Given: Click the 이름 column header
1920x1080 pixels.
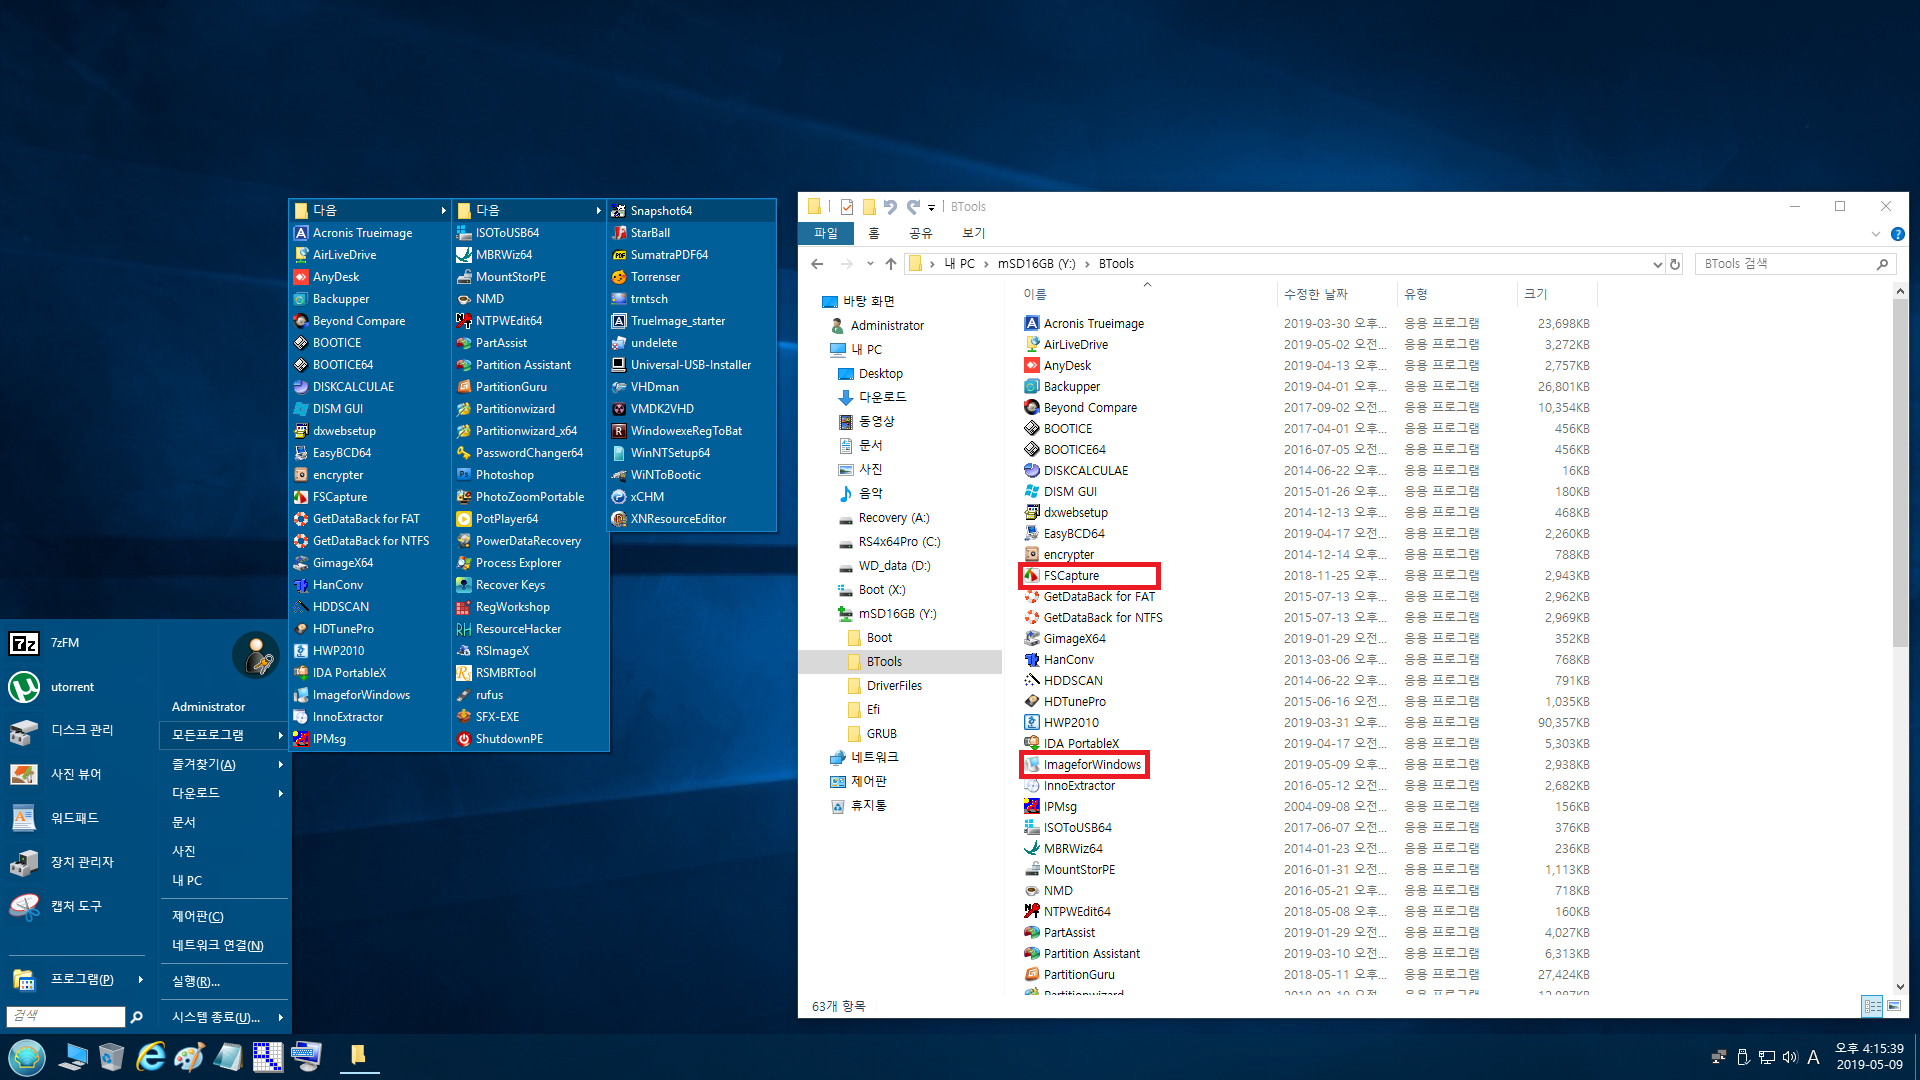Looking at the screenshot, I should pyautogui.click(x=1146, y=294).
